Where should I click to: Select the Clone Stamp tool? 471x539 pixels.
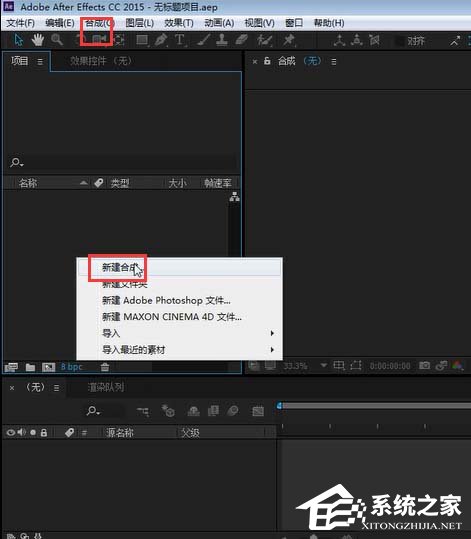pyautogui.click(x=222, y=40)
